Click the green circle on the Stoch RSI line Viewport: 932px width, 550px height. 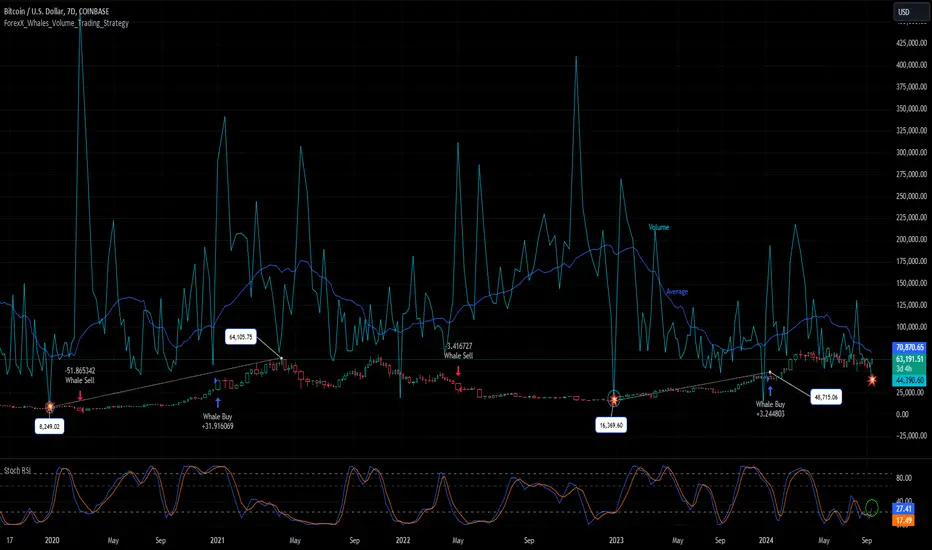[871, 508]
